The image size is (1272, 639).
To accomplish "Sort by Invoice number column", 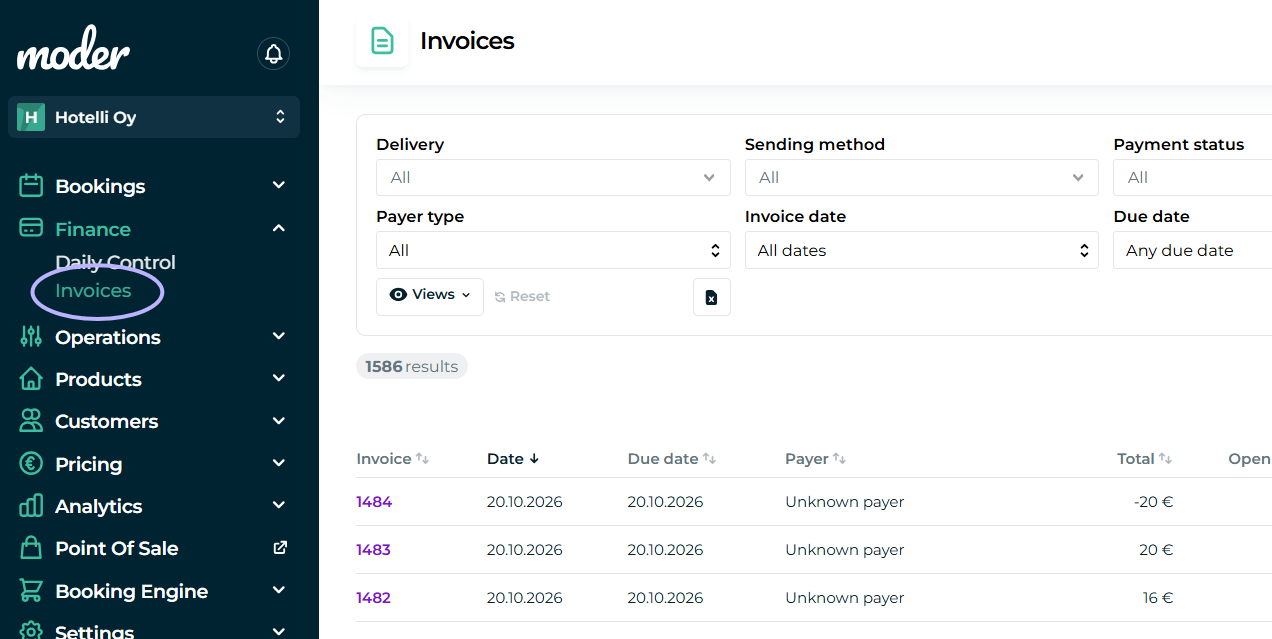I will click(392, 459).
